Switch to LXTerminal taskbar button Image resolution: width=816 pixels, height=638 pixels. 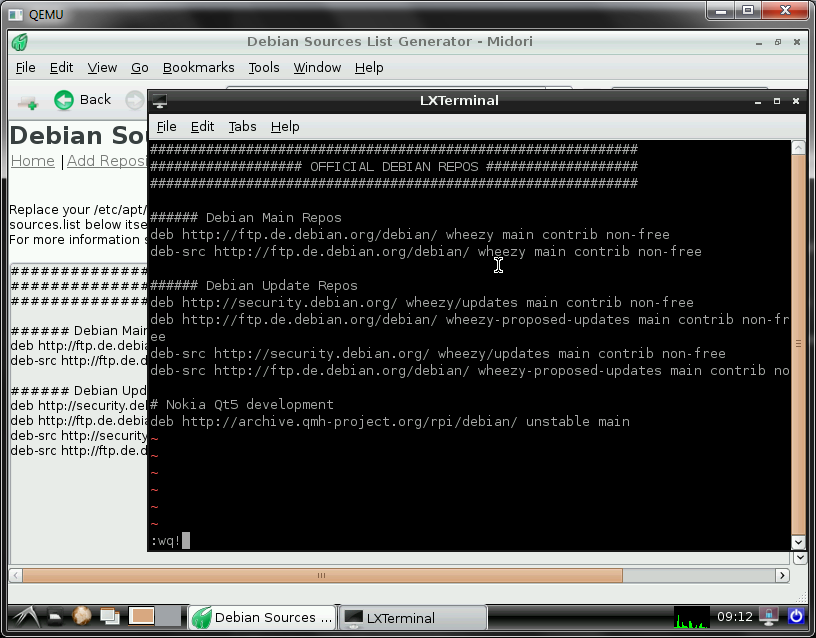click(413, 618)
